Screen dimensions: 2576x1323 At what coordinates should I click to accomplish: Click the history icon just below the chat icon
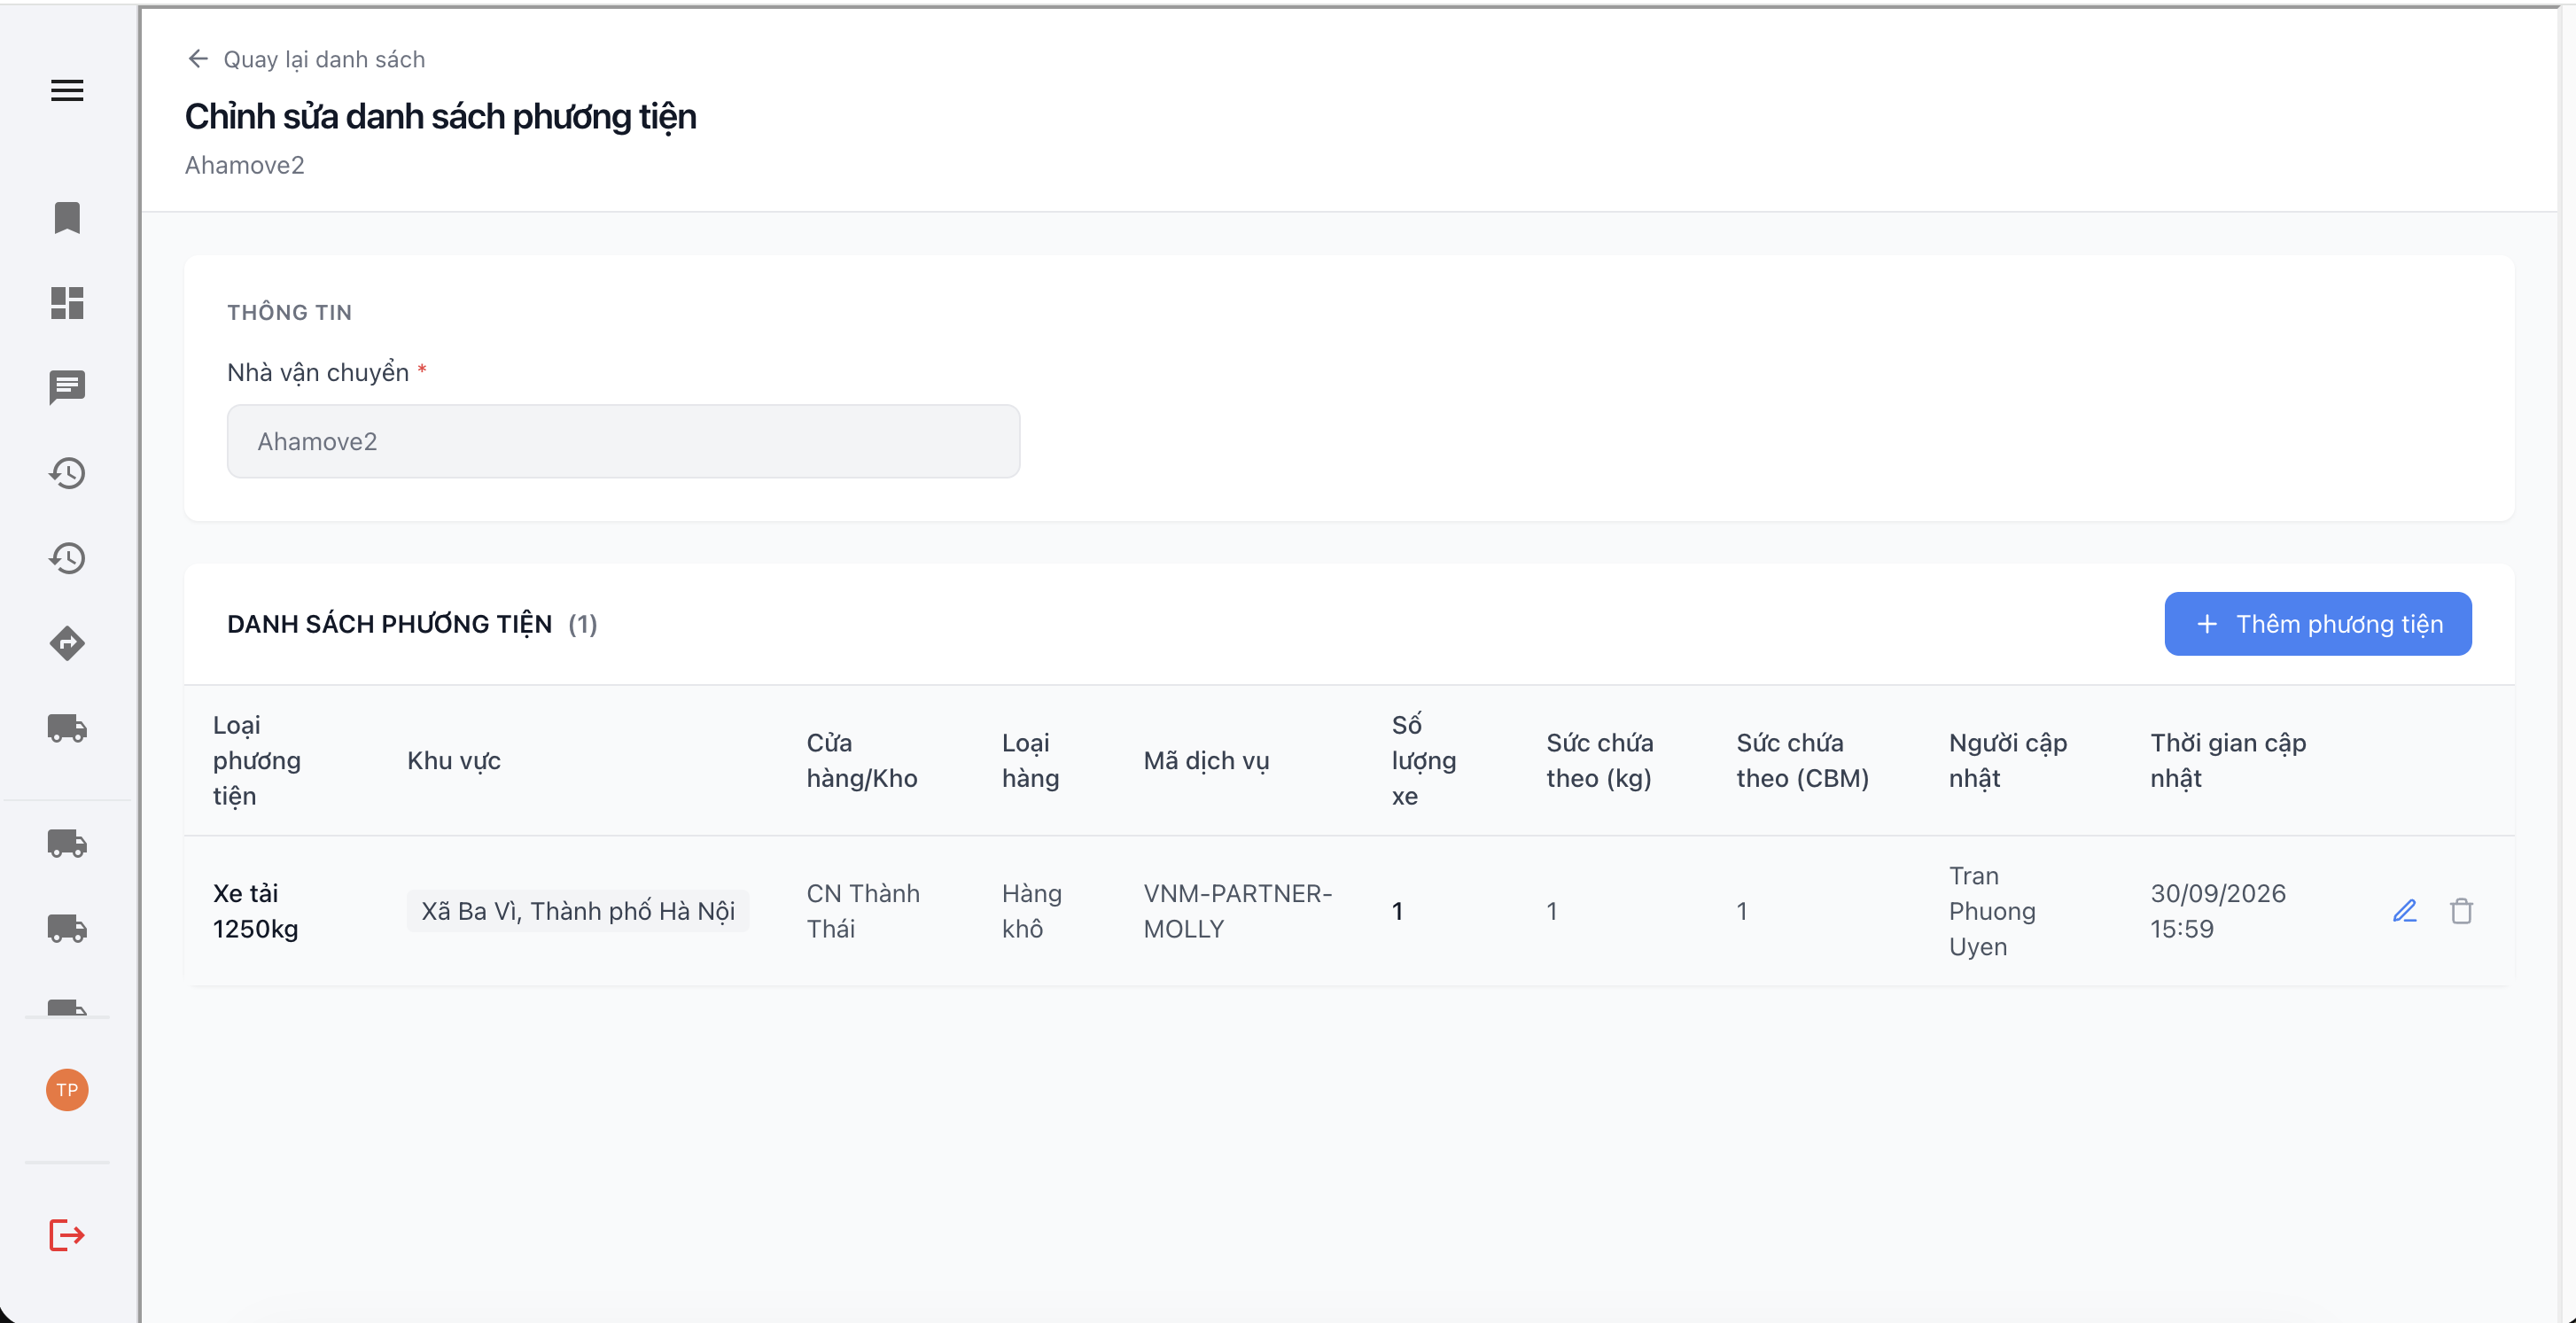coord(67,473)
